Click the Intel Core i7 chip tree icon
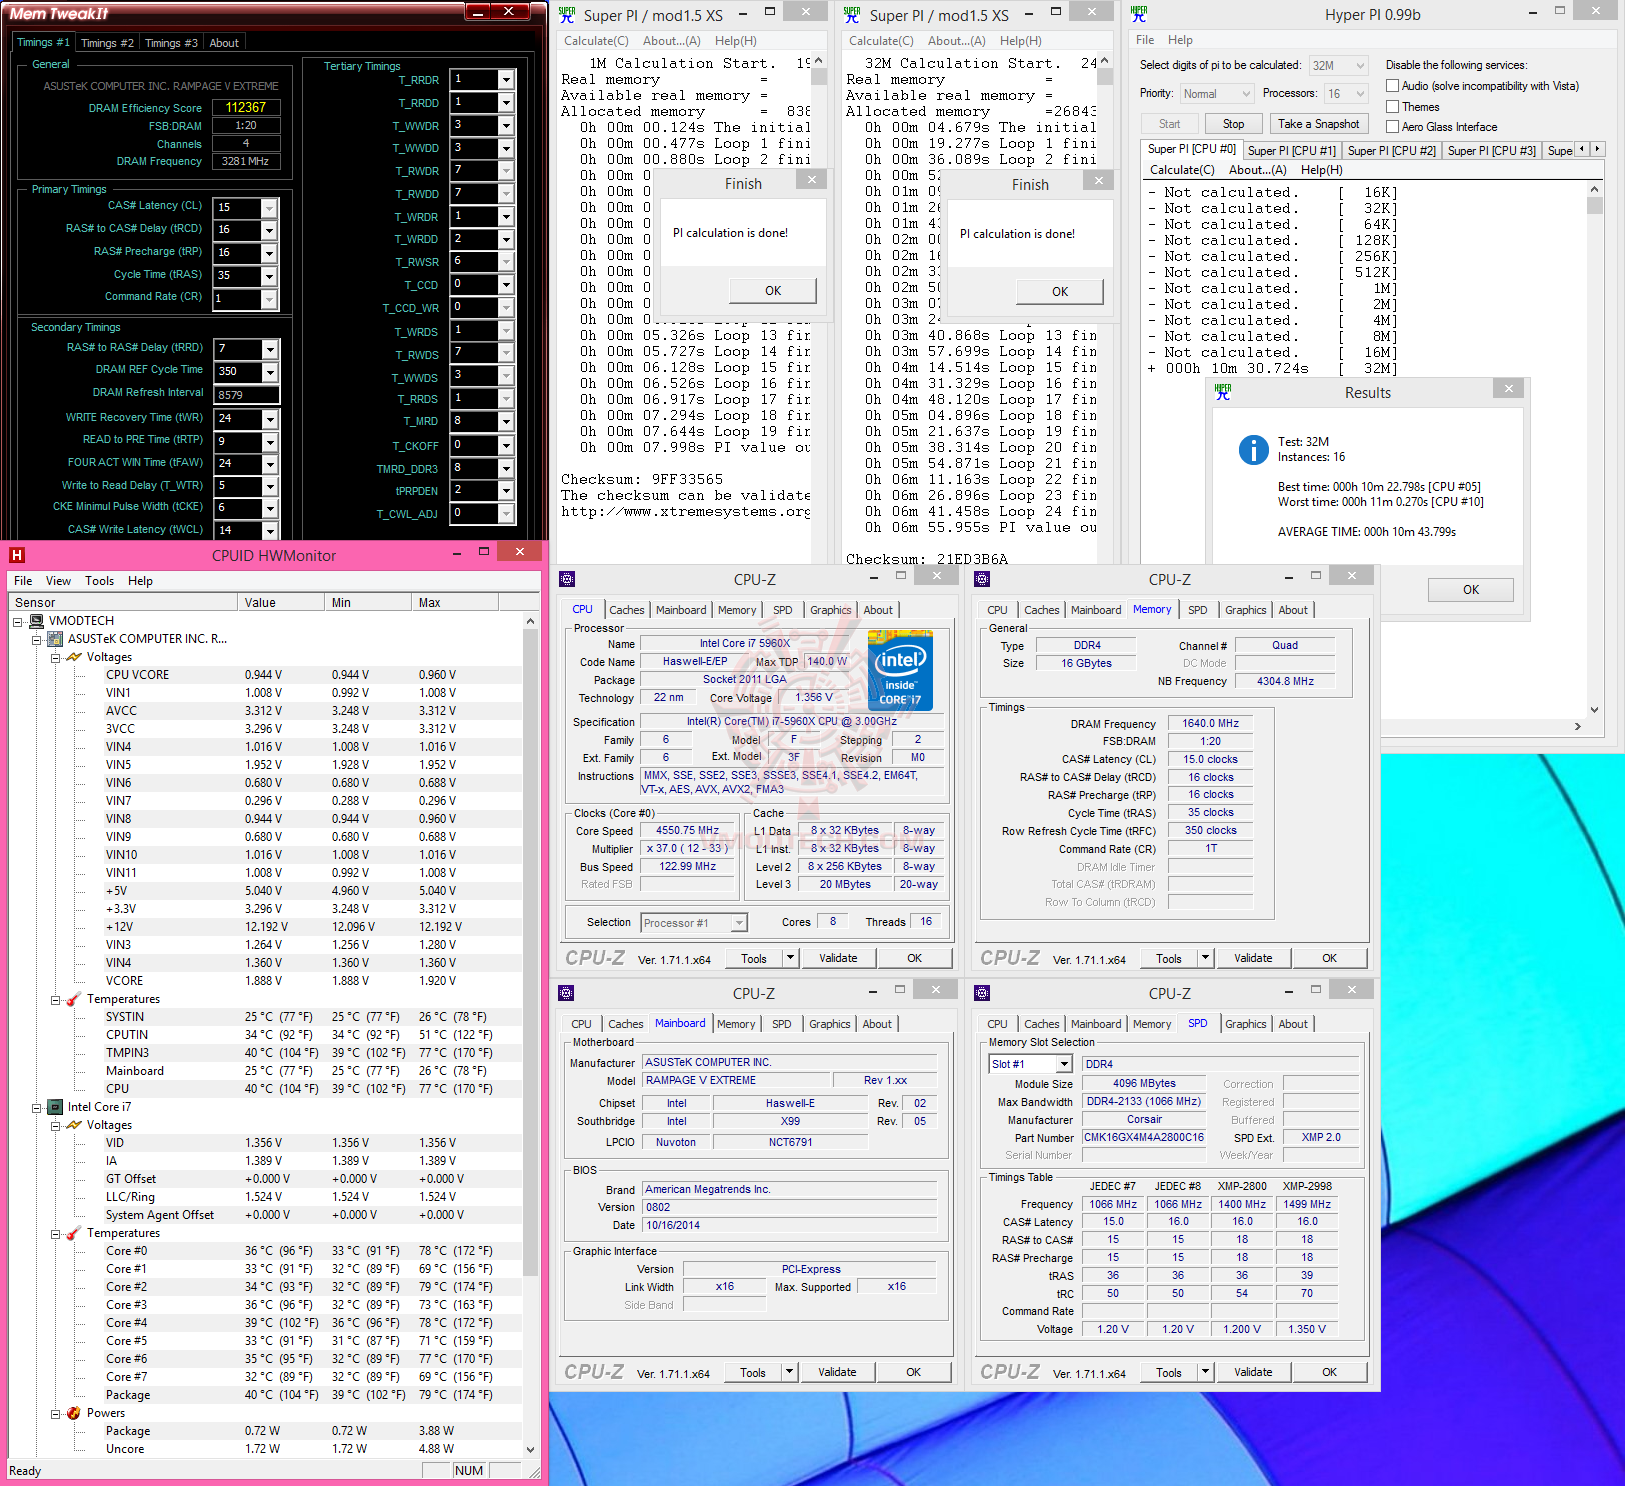 [x=55, y=1107]
